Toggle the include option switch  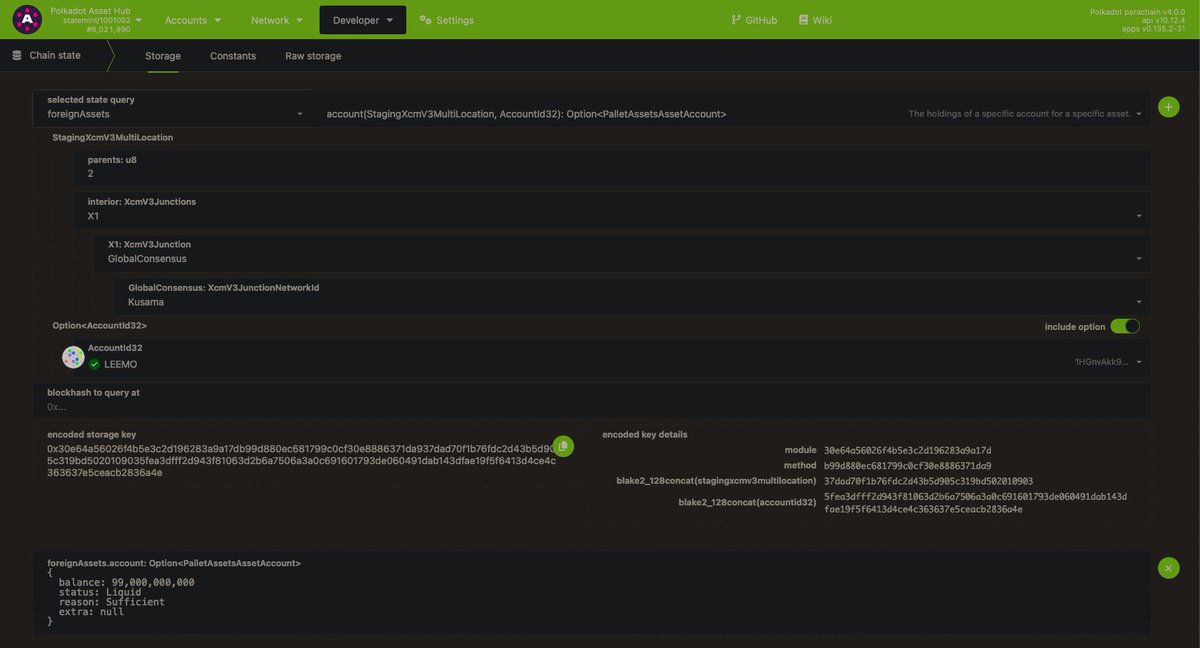click(1125, 326)
